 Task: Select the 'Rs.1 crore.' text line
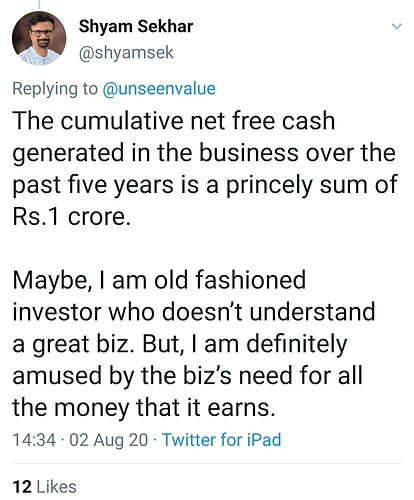tap(71, 217)
